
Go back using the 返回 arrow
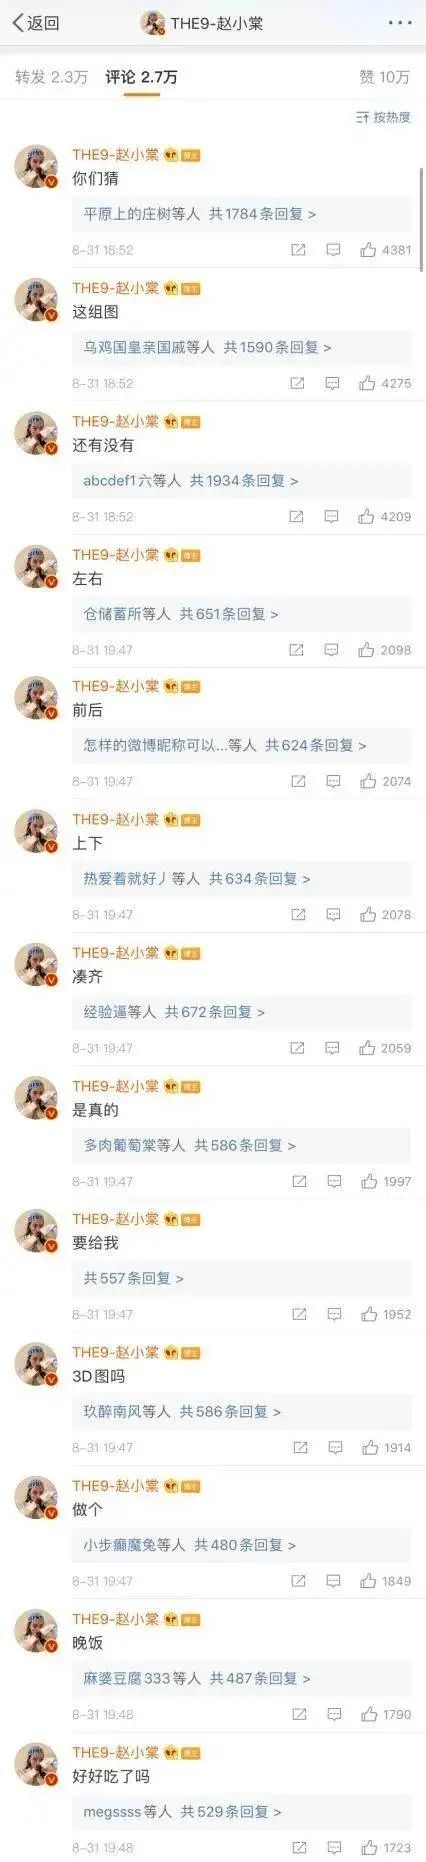tap(35, 23)
